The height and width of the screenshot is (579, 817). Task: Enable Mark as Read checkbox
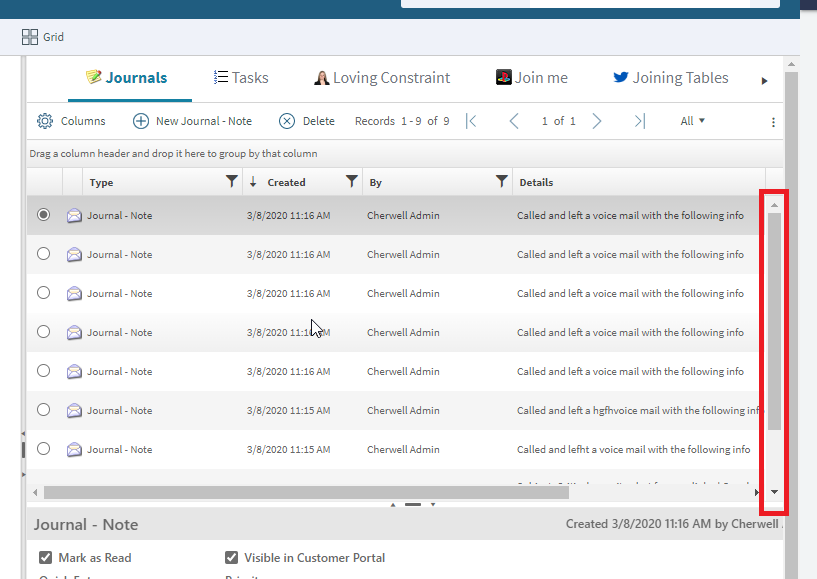pyautogui.click(x=45, y=557)
